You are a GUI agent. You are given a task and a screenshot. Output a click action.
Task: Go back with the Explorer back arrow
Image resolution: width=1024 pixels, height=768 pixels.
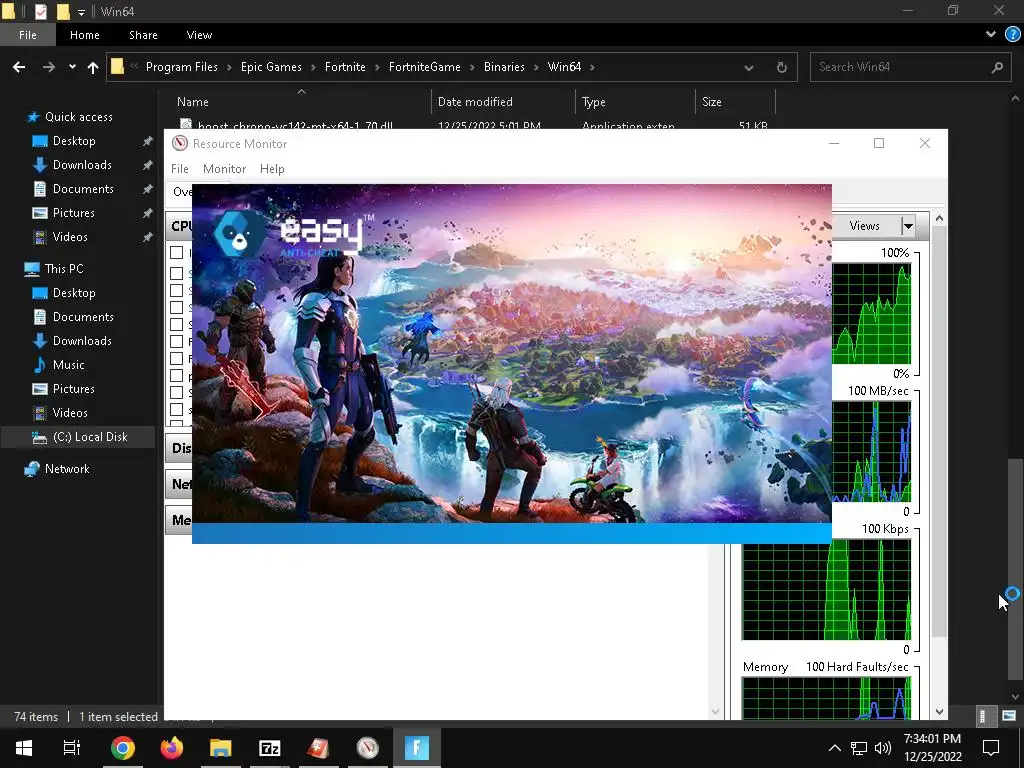coord(19,67)
